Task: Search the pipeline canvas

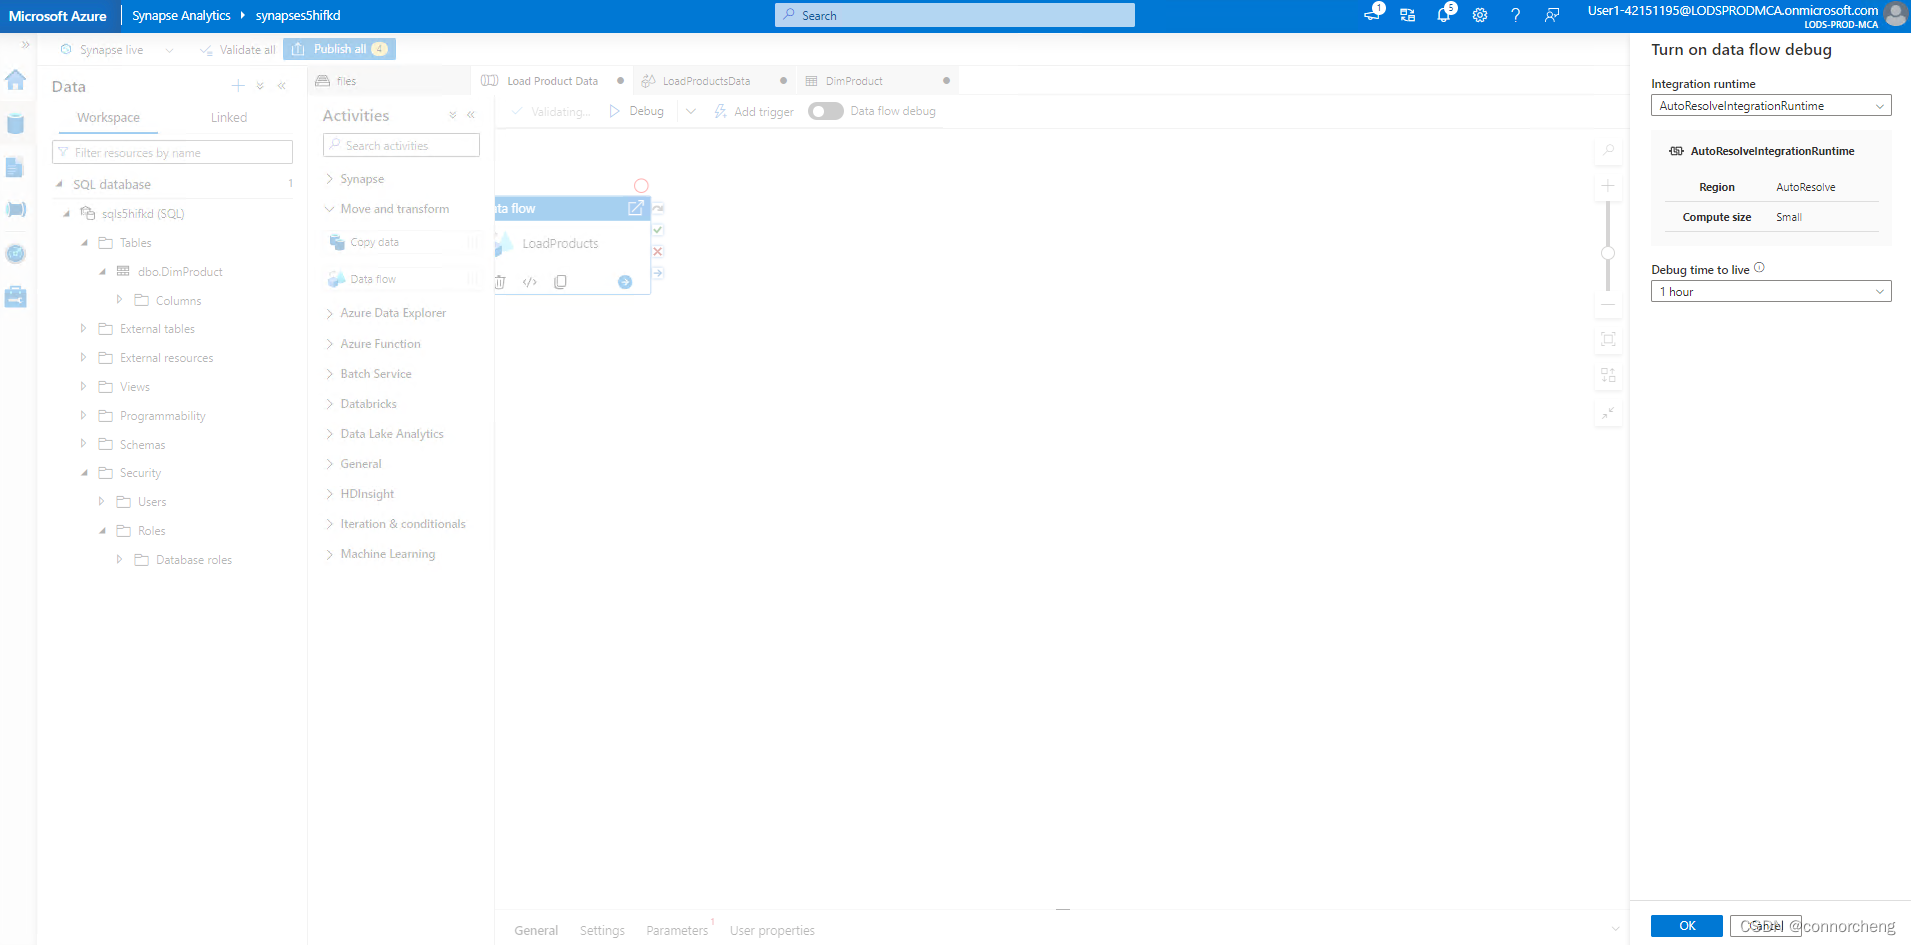Action: point(1608,150)
